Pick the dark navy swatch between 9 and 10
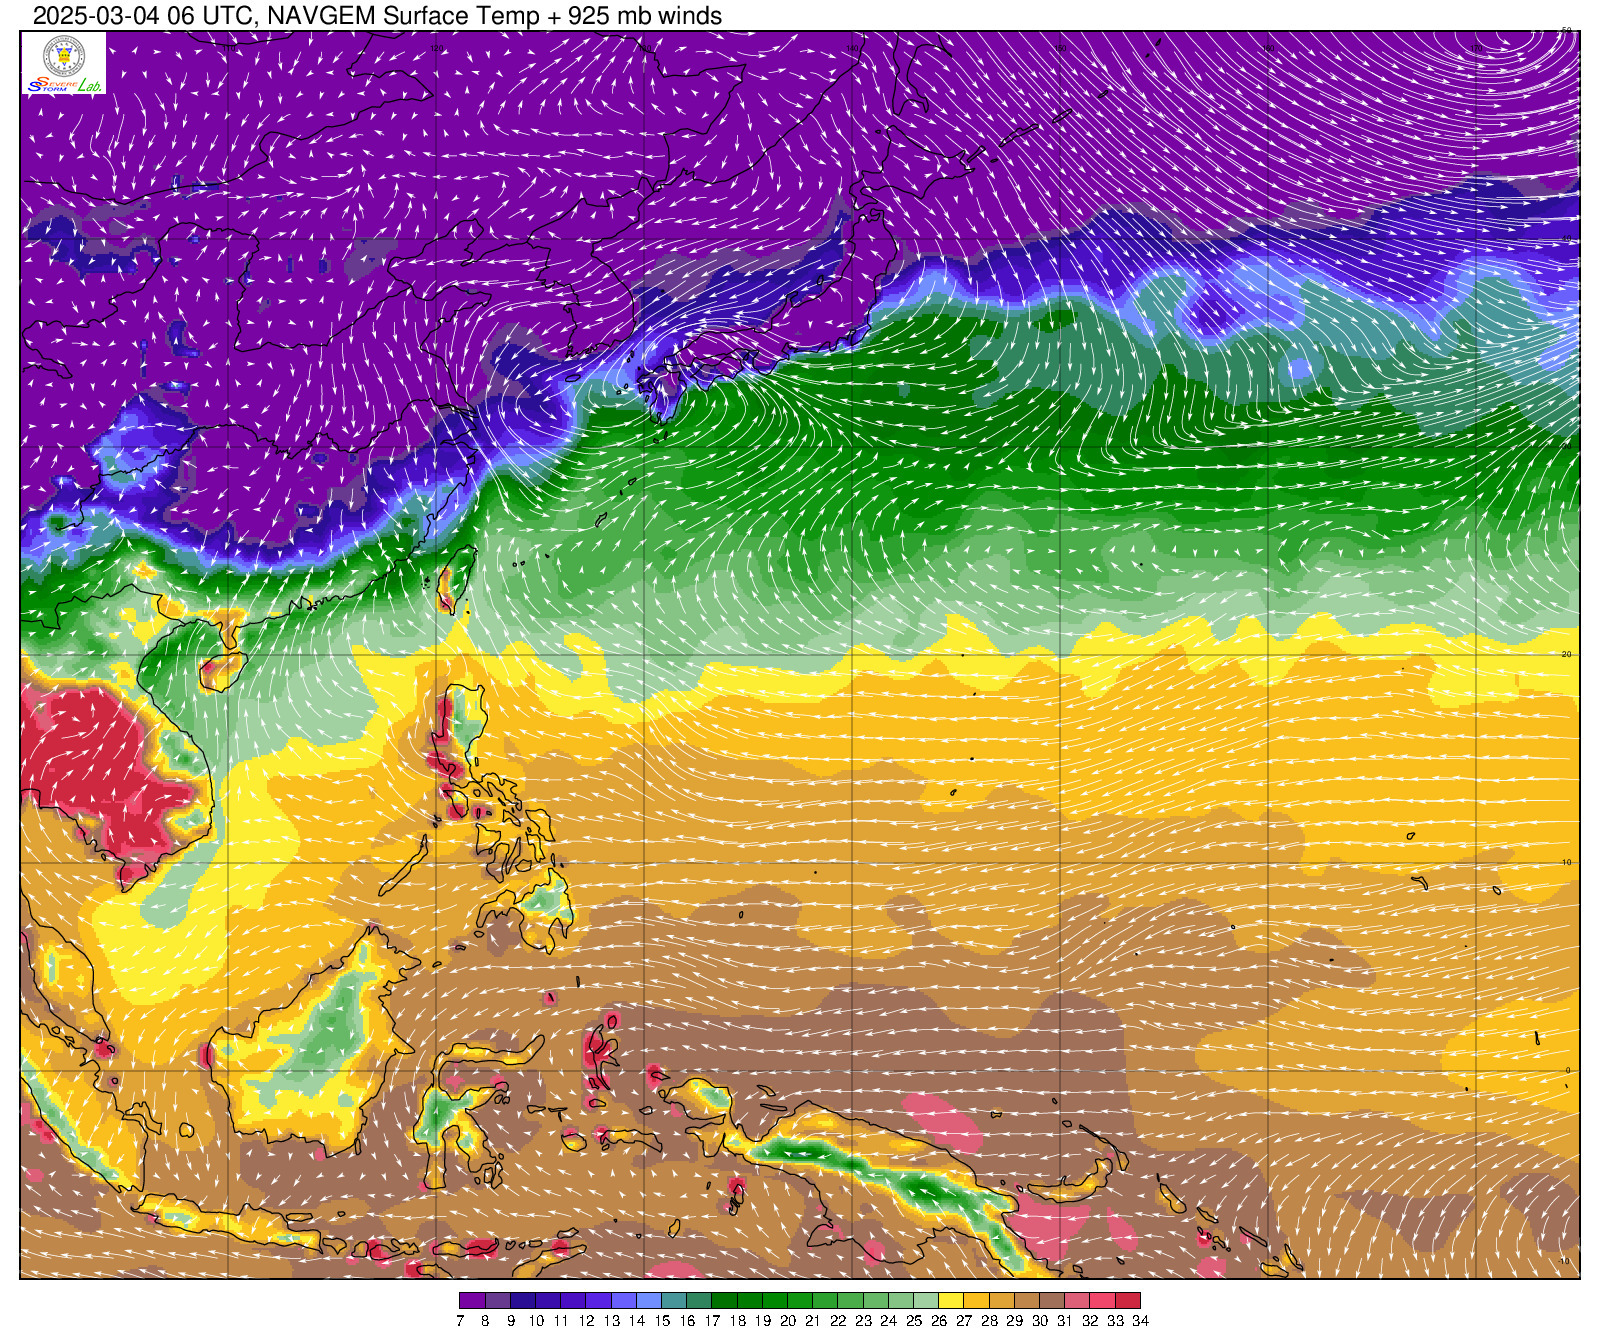Screen dimensions: 1600x1340 [523, 1300]
